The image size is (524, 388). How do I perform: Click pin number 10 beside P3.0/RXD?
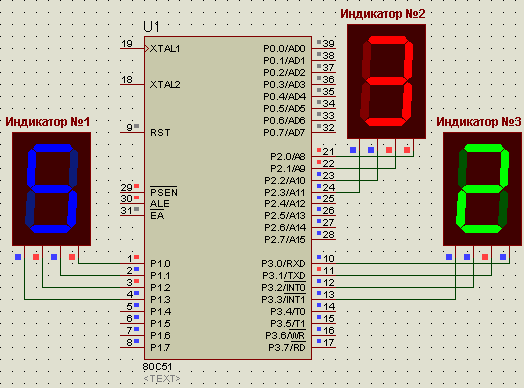click(329, 259)
